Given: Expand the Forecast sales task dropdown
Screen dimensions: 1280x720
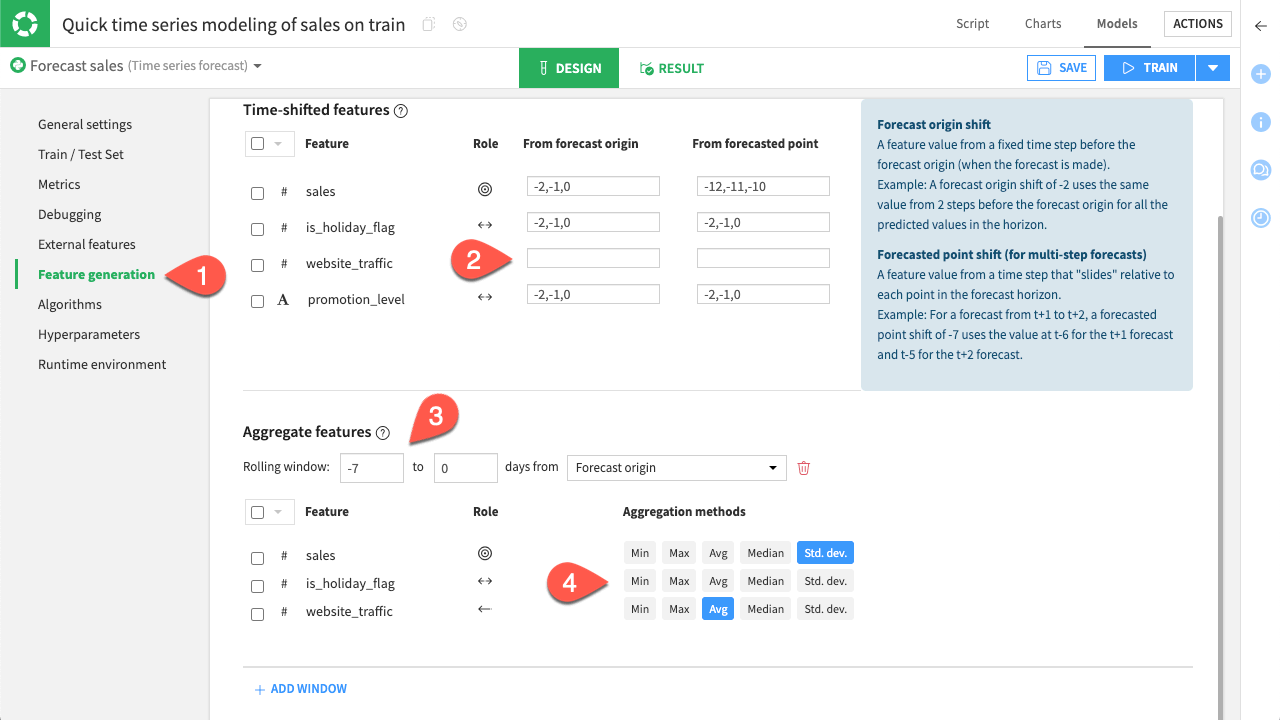Looking at the screenshot, I should [257, 66].
